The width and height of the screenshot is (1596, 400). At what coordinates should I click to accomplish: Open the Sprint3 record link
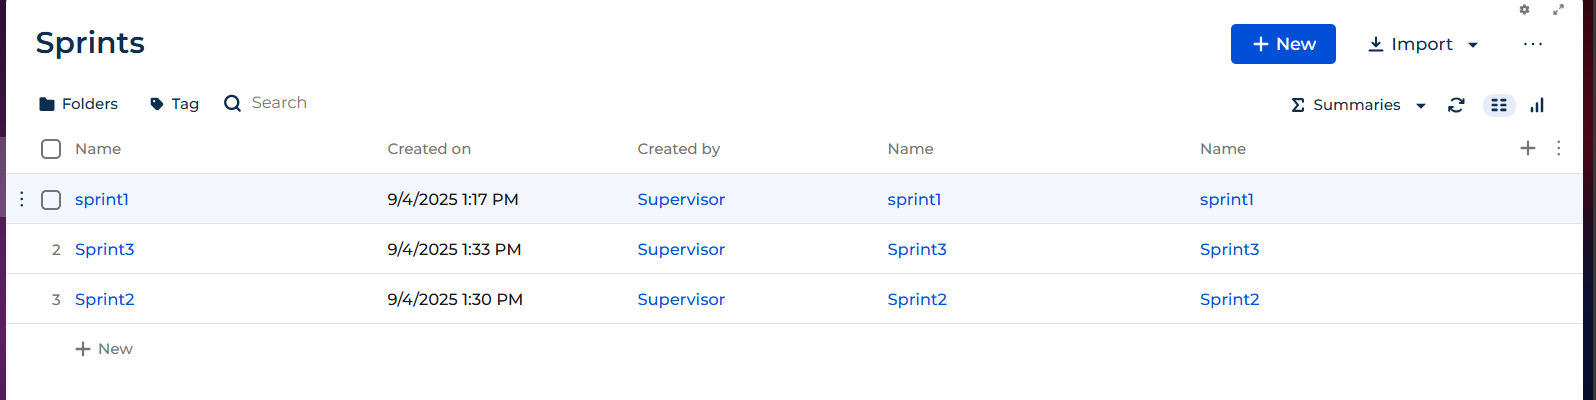pyautogui.click(x=105, y=249)
